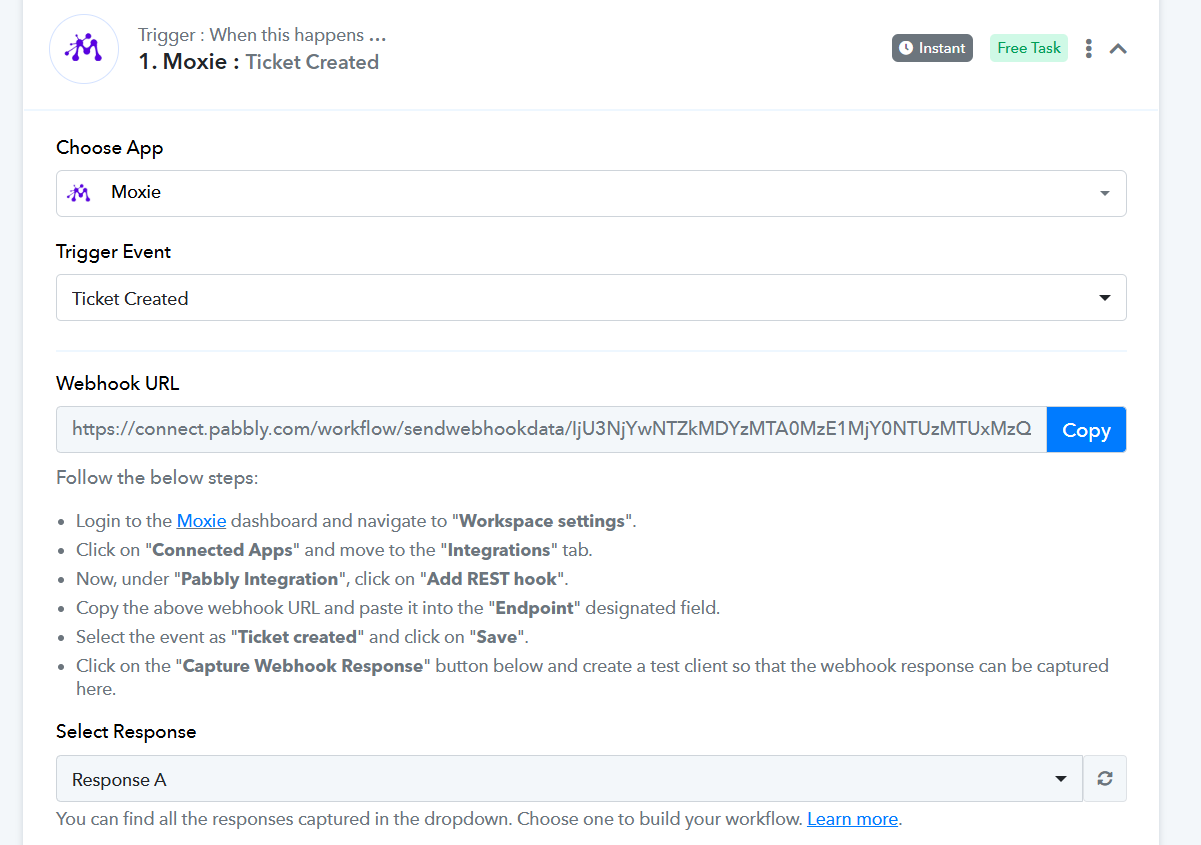Copy the webhook URL
Screen dimensions: 1201x845
1086,430
